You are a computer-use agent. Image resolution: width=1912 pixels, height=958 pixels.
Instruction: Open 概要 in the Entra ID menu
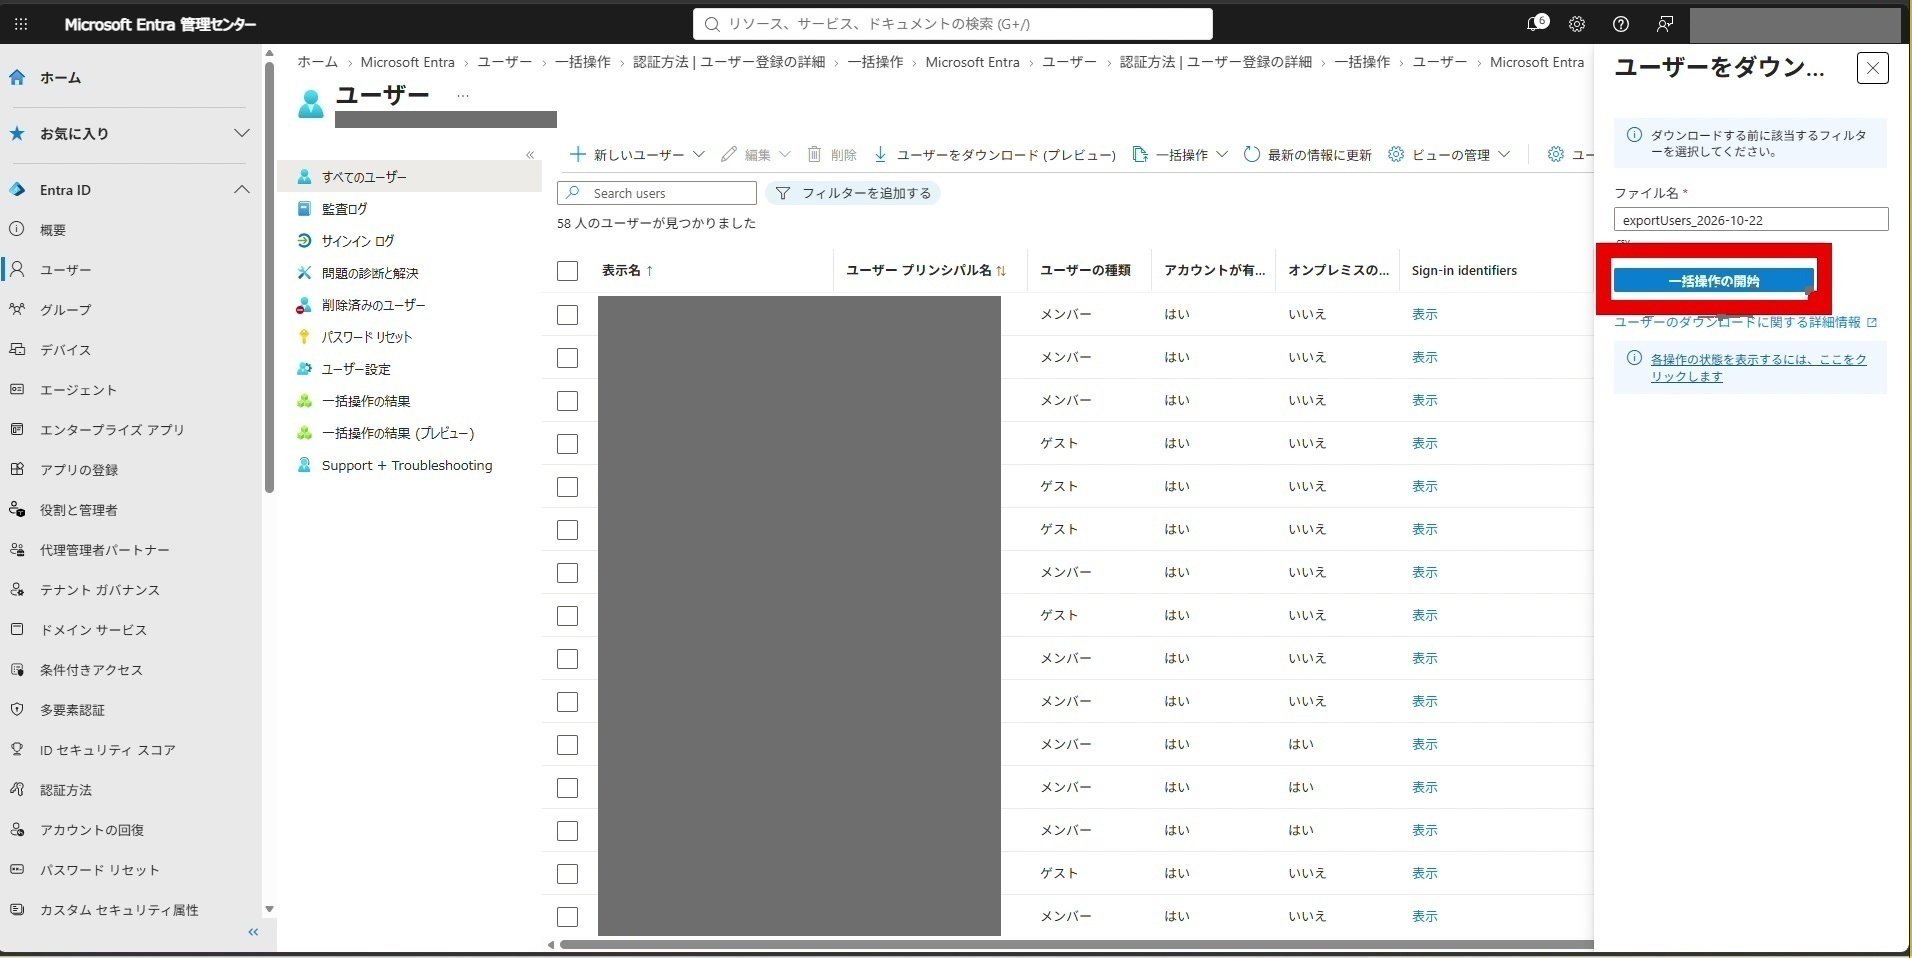pyautogui.click(x=53, y=230)
